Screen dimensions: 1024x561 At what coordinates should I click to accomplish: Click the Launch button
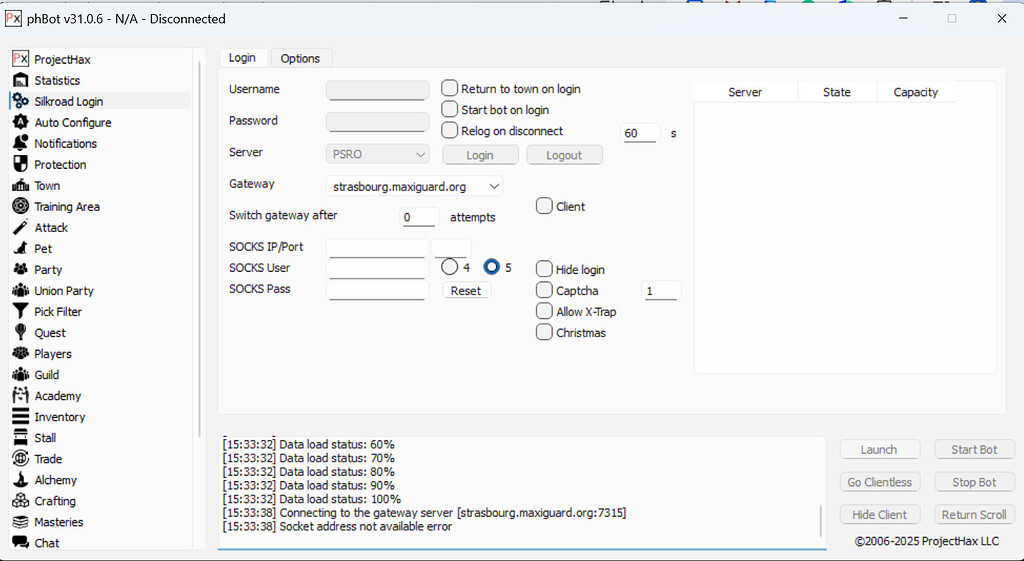[x=880, y=449]
